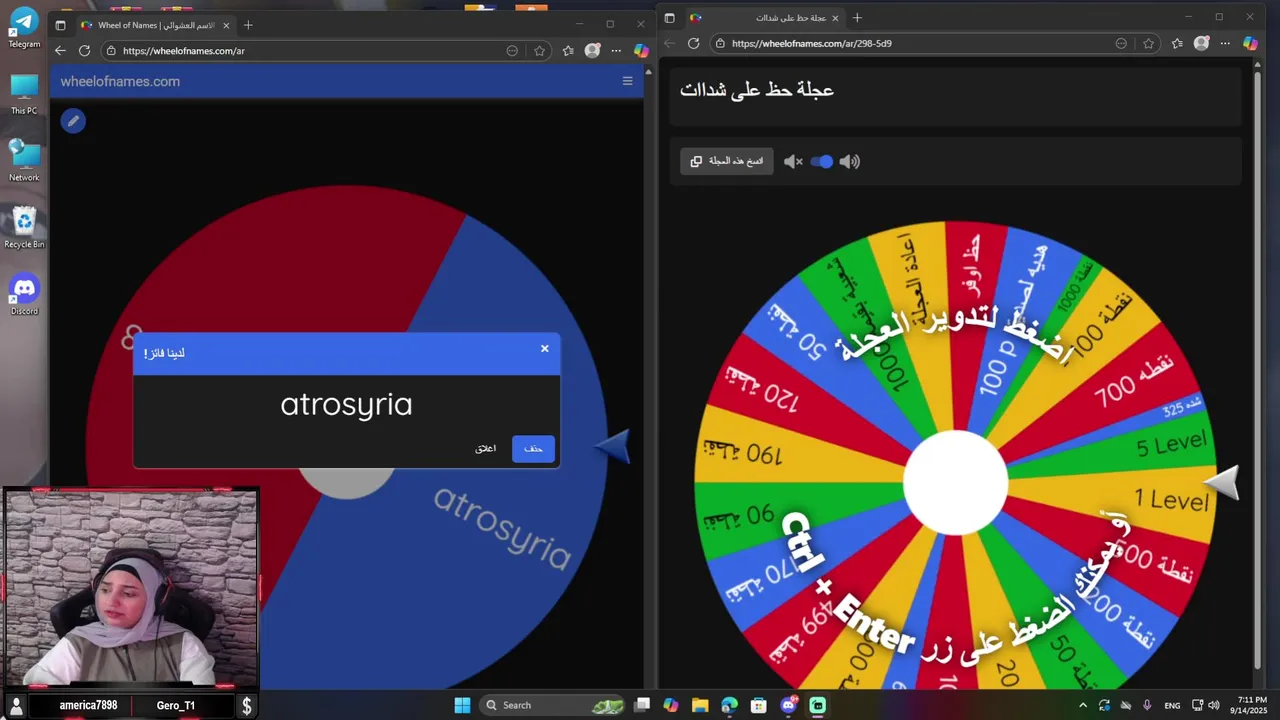Open the right browser's three-dot settings menu

click(1225, 44)
